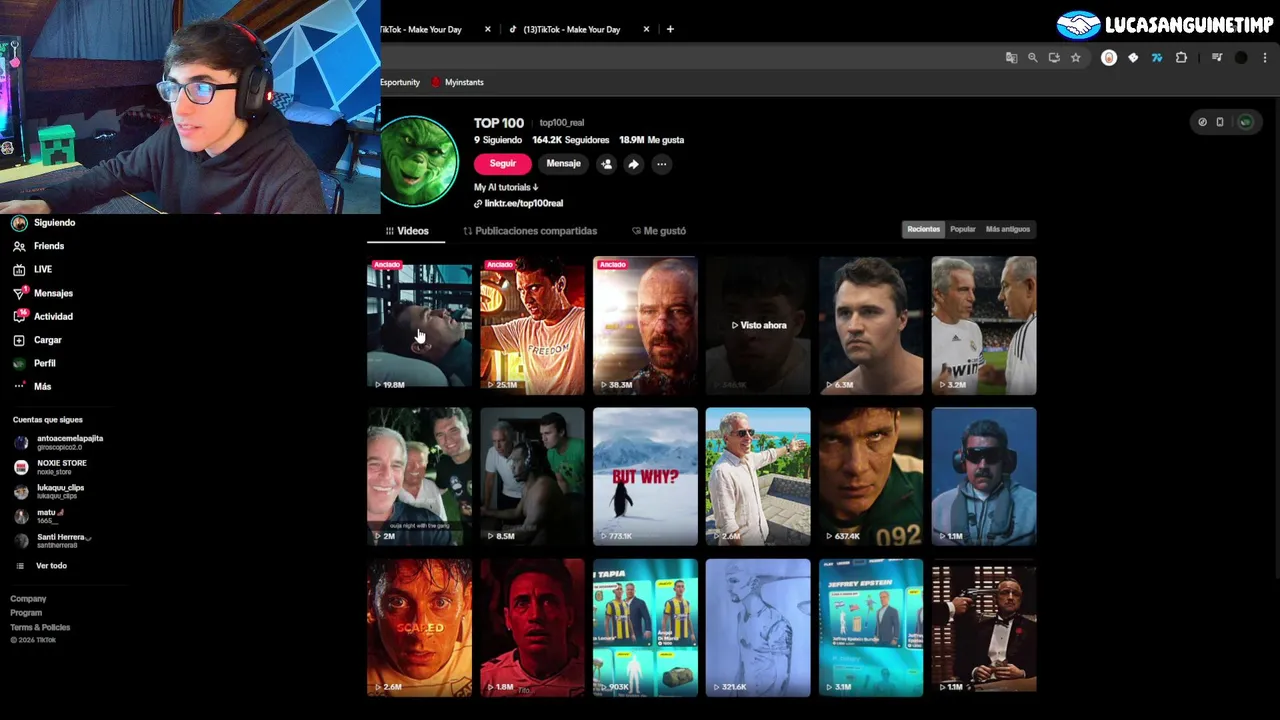Play the Visto ahora video
The width and height of the screenshot is (1280, 720).
758,325
